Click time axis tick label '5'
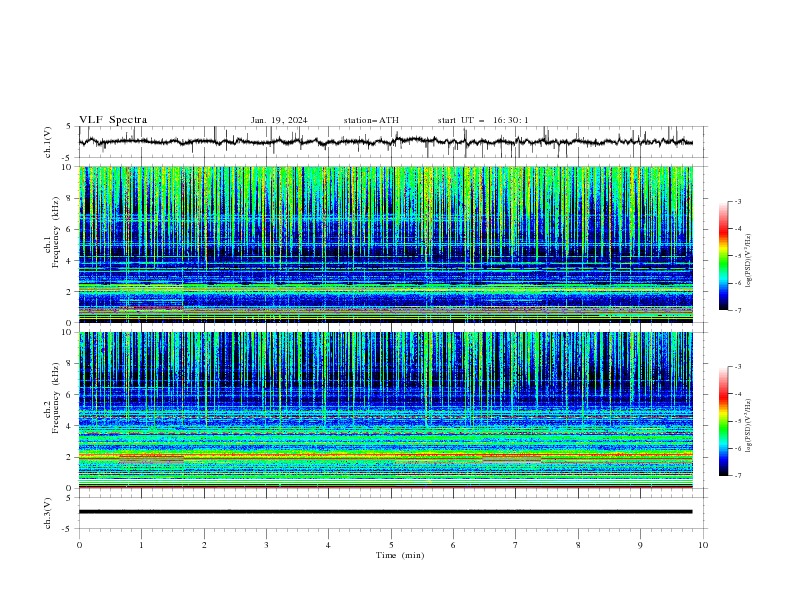Viewport: 792px width, 612px height. tap(391, 545)
